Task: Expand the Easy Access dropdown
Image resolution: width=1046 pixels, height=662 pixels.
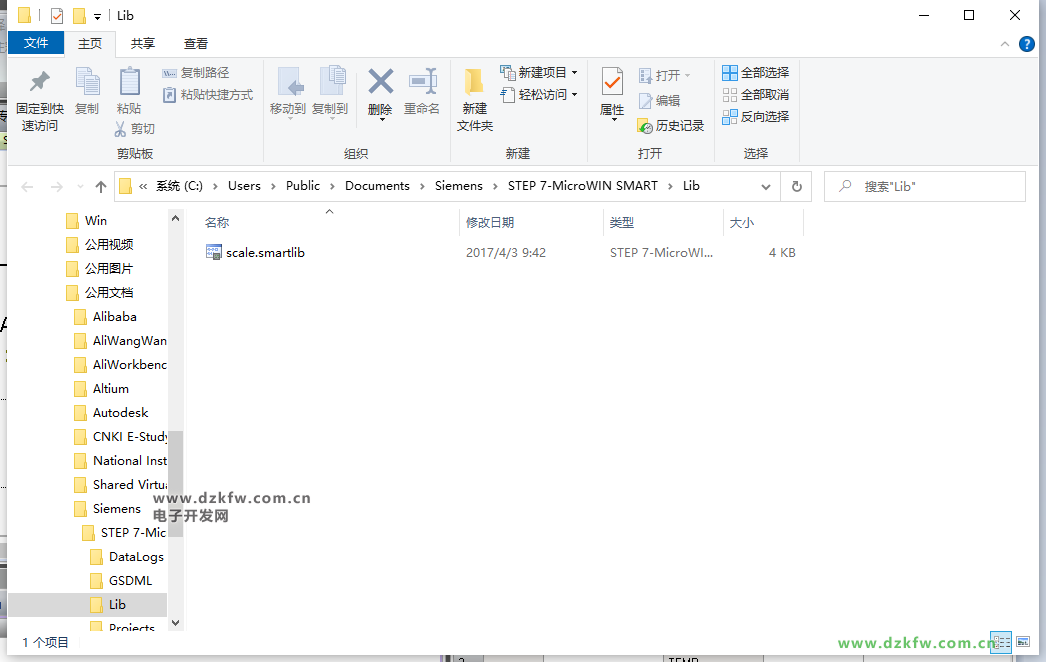Action: pos(574,95)
